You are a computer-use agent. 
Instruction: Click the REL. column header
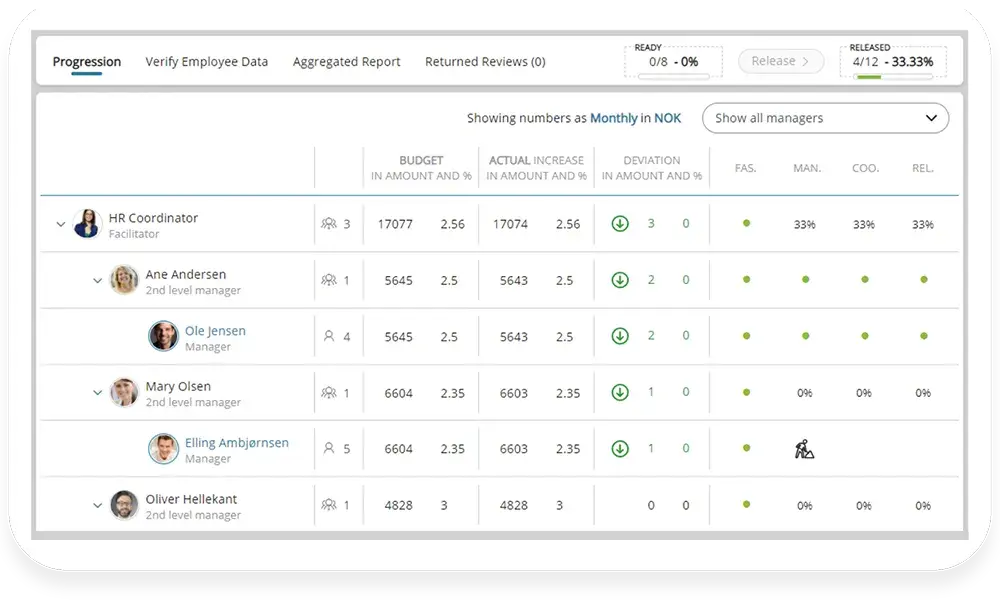tap(923, 168)
